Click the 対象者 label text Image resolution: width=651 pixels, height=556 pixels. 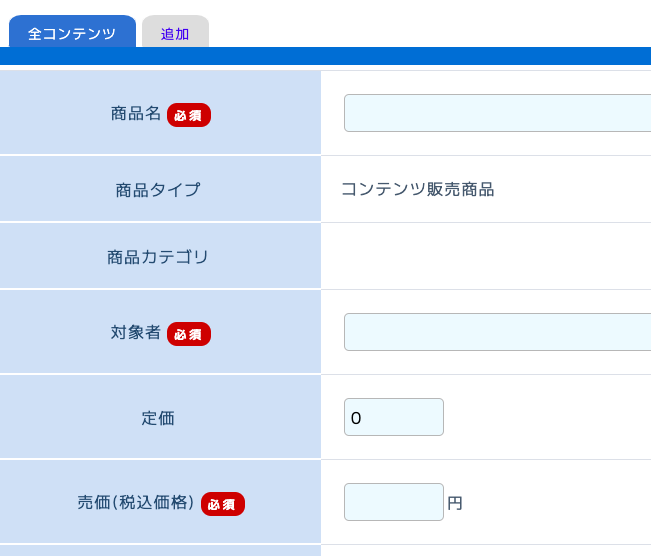pyautogui.click(x=136, y=333)
